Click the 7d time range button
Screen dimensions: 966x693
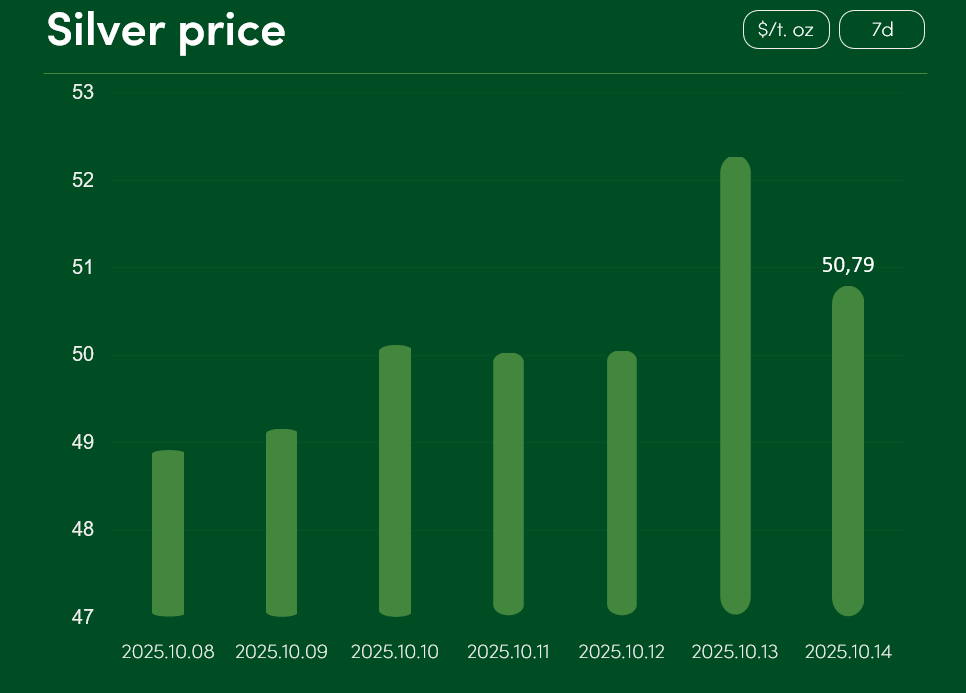[x=881, y=30]
